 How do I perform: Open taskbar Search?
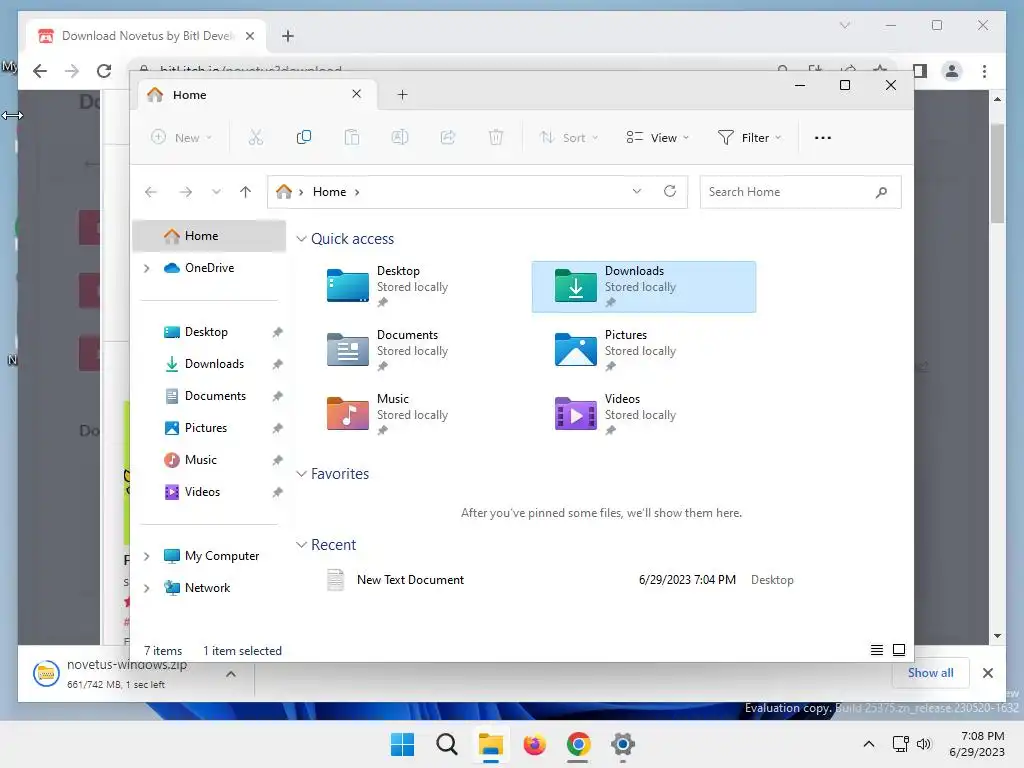pyautogui.click(x=447, y=744)
